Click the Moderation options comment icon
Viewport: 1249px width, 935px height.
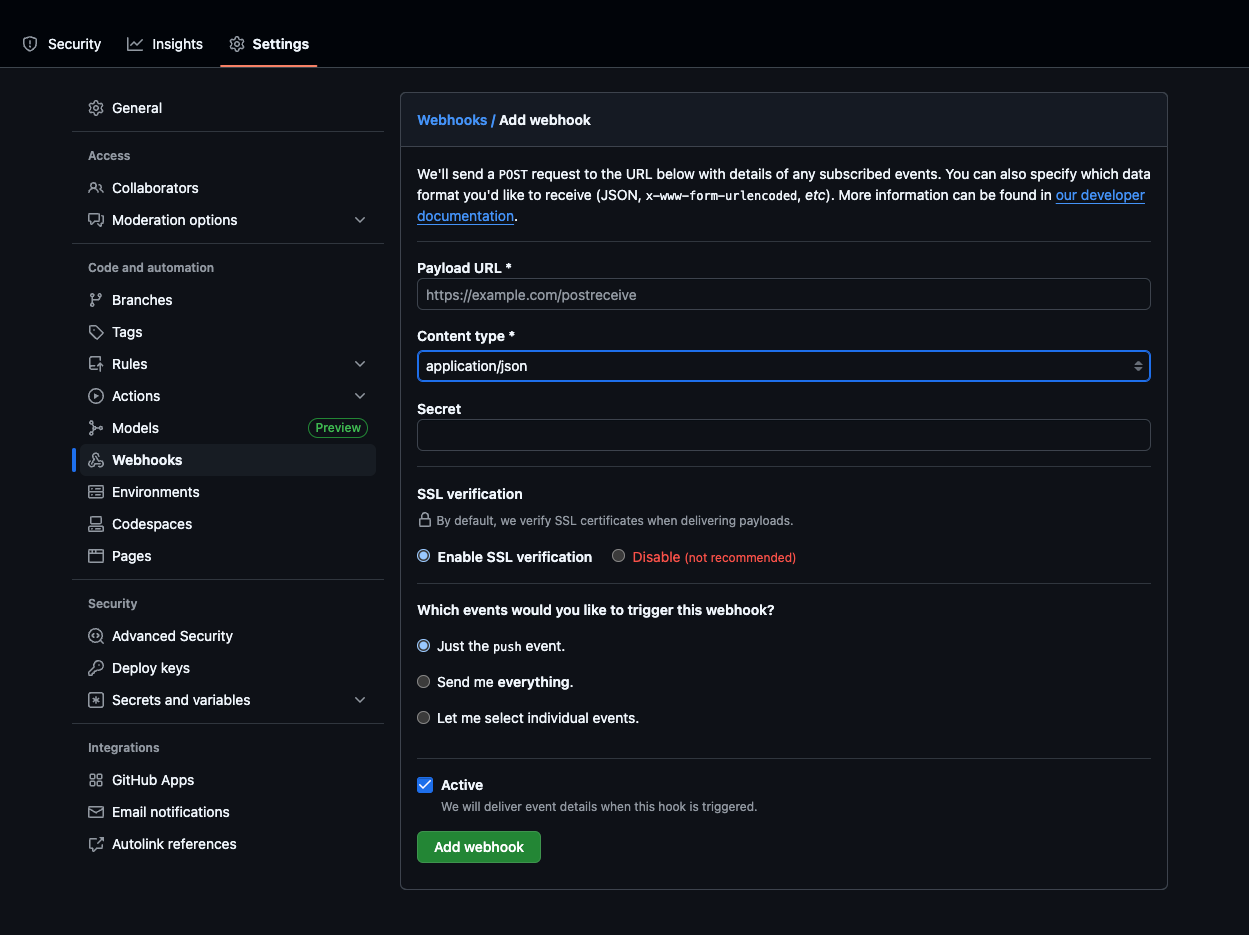(96, 220)
